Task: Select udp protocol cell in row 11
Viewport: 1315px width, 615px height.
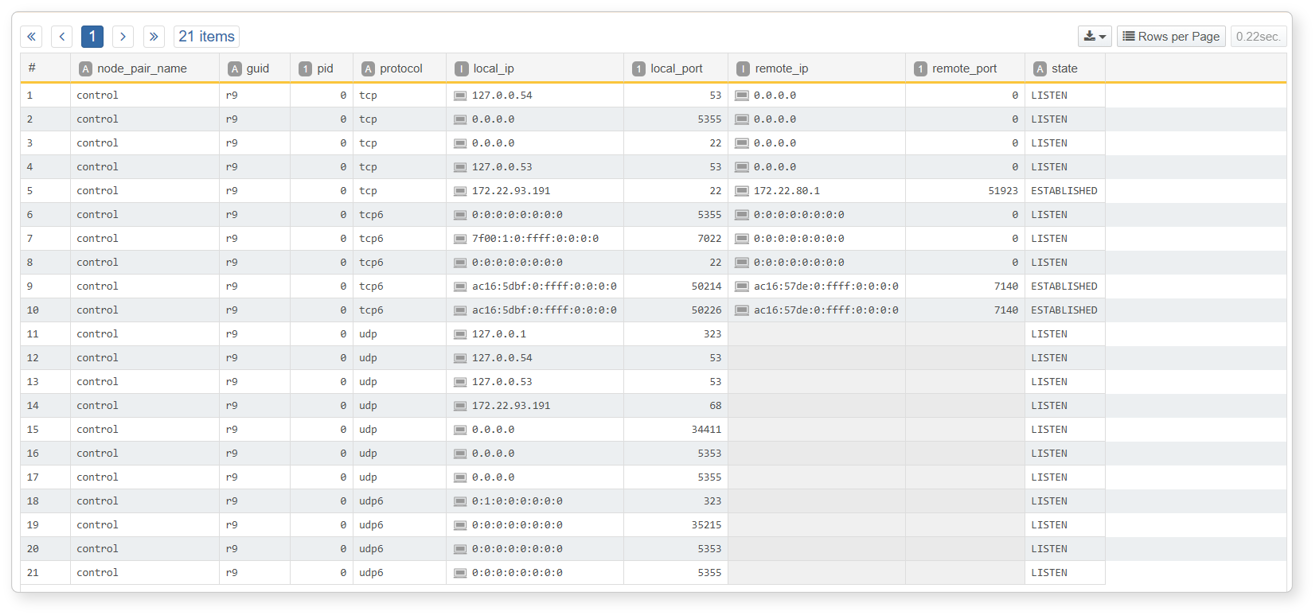Action: [400, 334]
